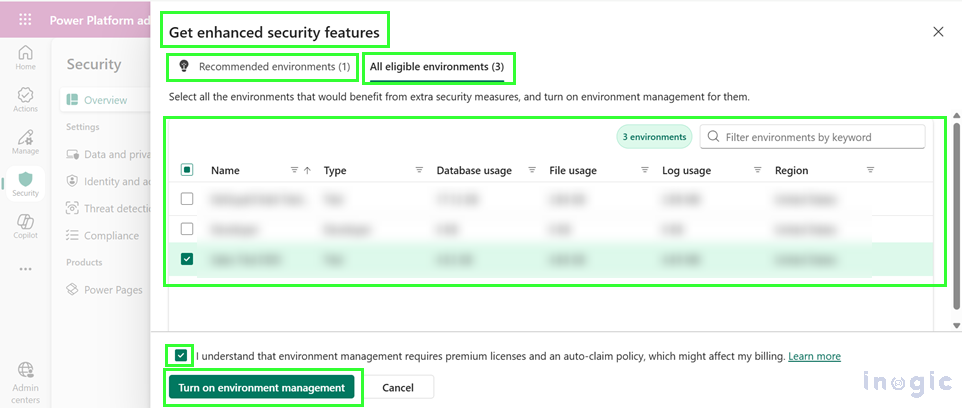Open the Type column filter menu
The height and width of the screenshot is (408, 962).
pyautogui.click(x=419, y=171)
